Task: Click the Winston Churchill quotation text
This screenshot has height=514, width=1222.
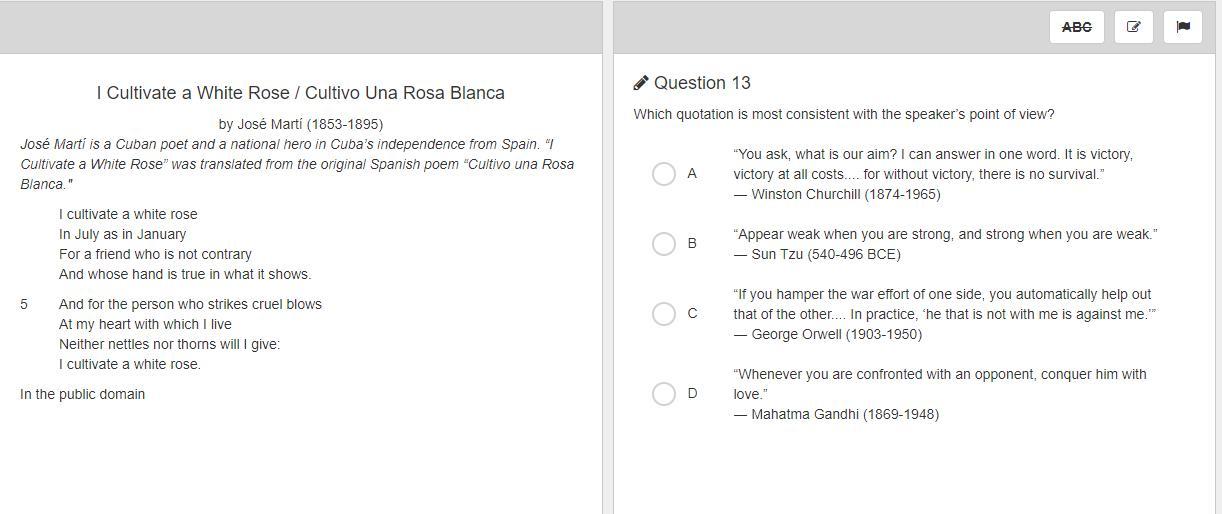Action: click(932, 164)
